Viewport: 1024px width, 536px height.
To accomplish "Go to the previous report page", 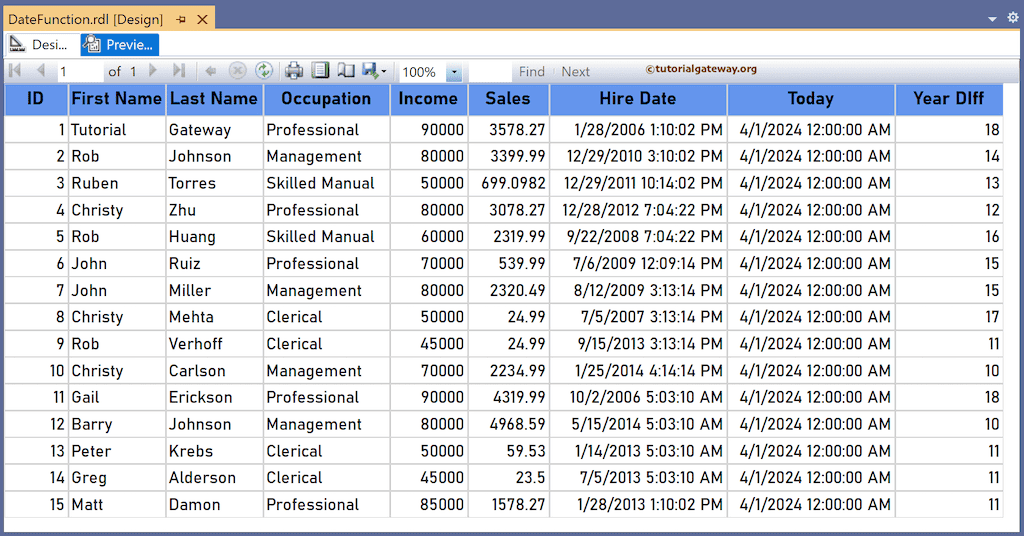I will point(40,71).
